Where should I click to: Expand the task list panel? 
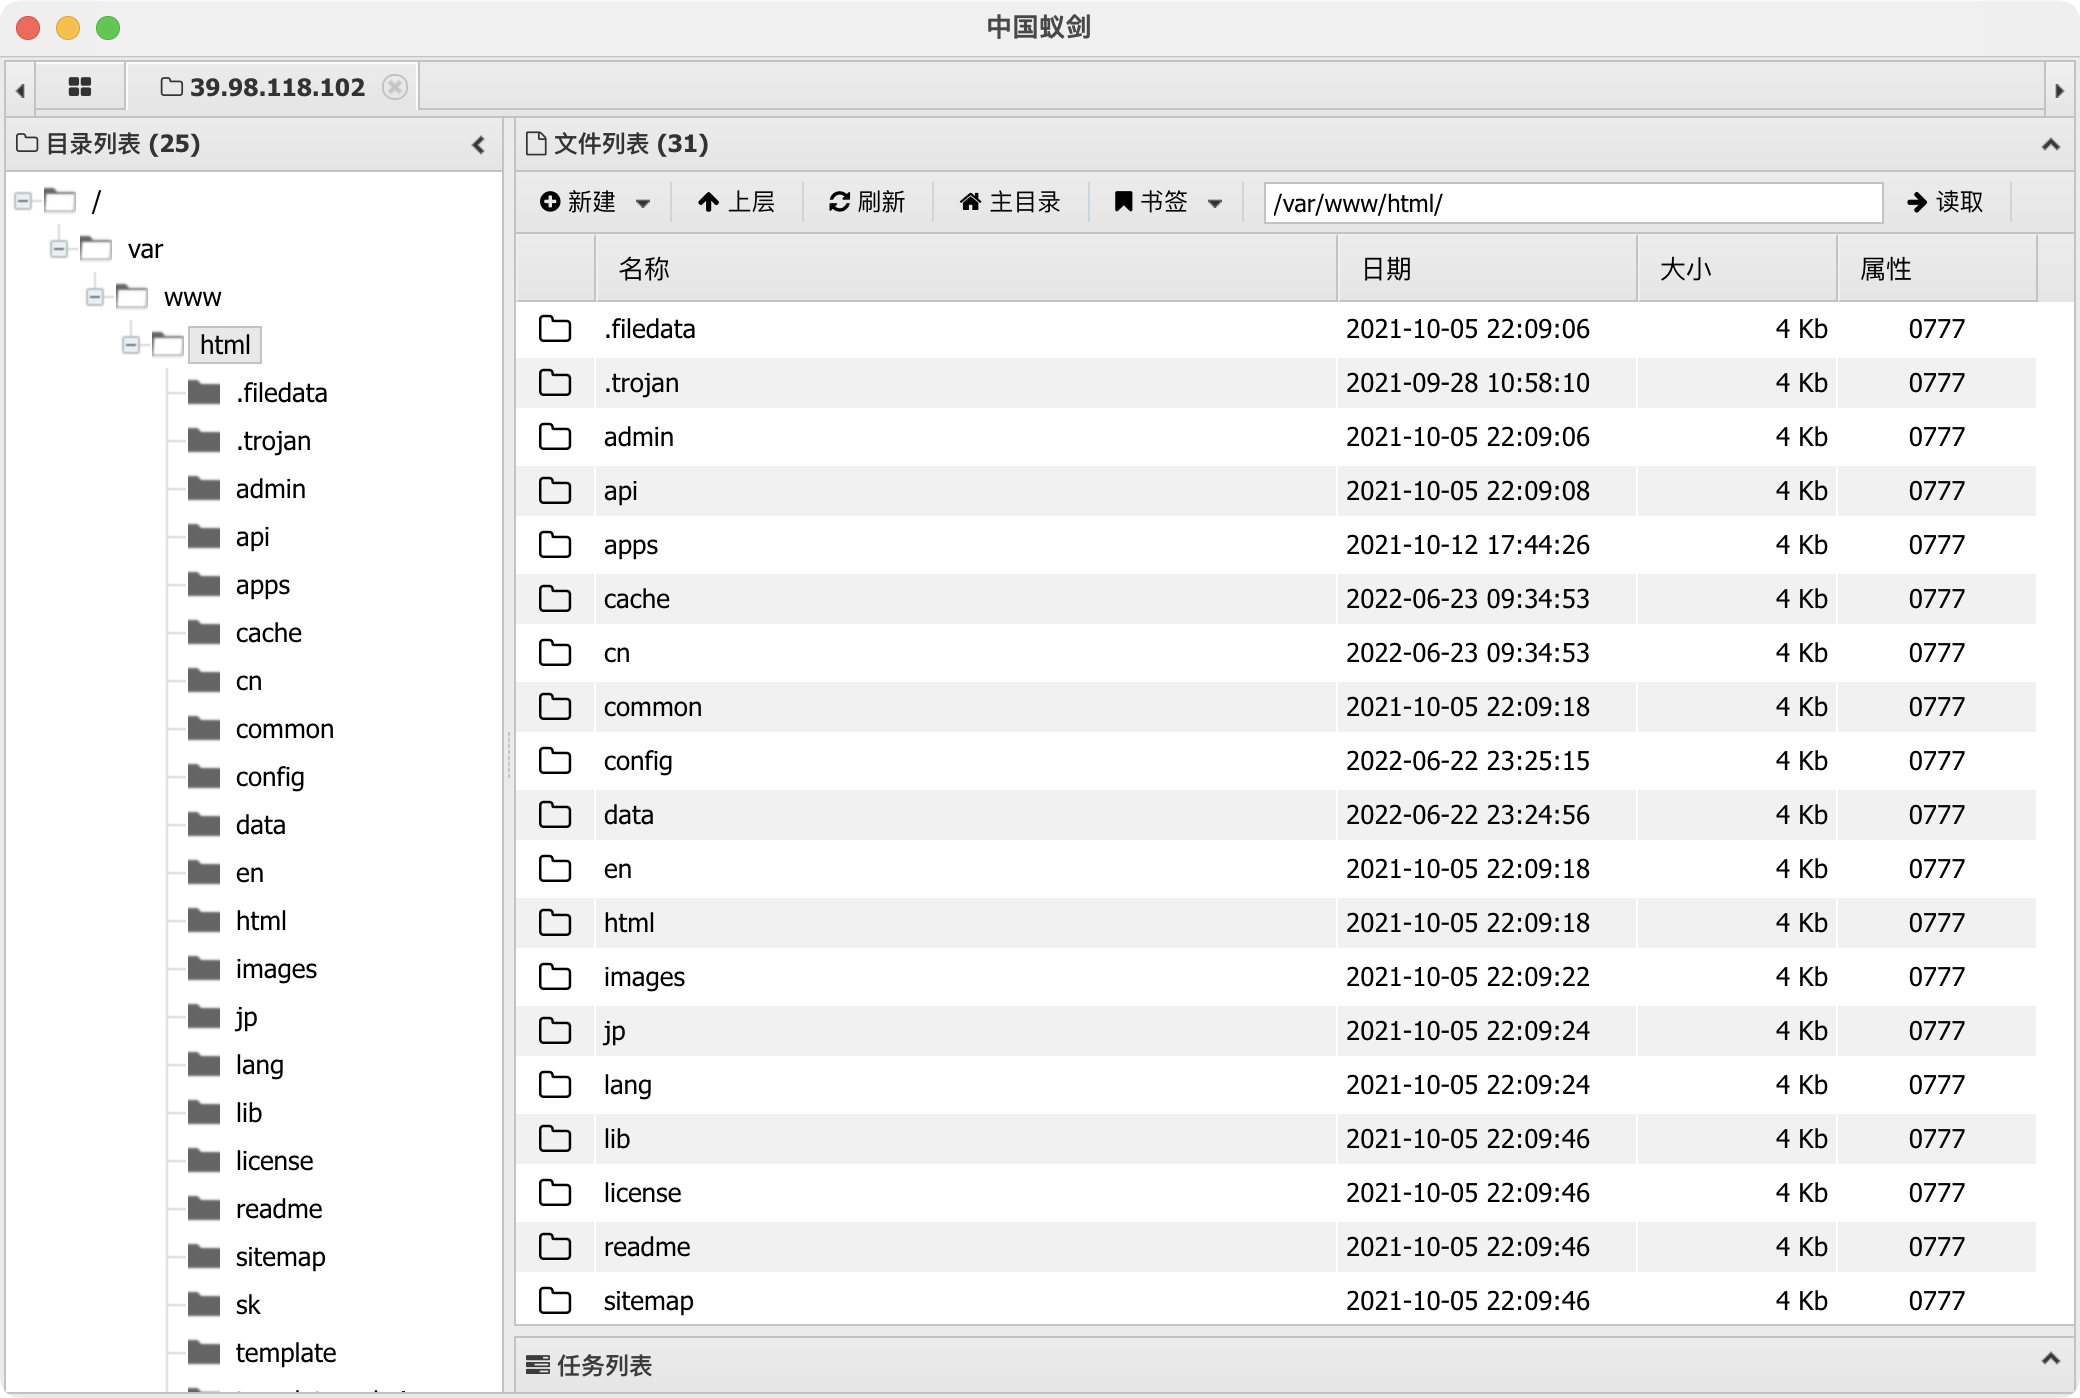[x=2050, y=1358]
